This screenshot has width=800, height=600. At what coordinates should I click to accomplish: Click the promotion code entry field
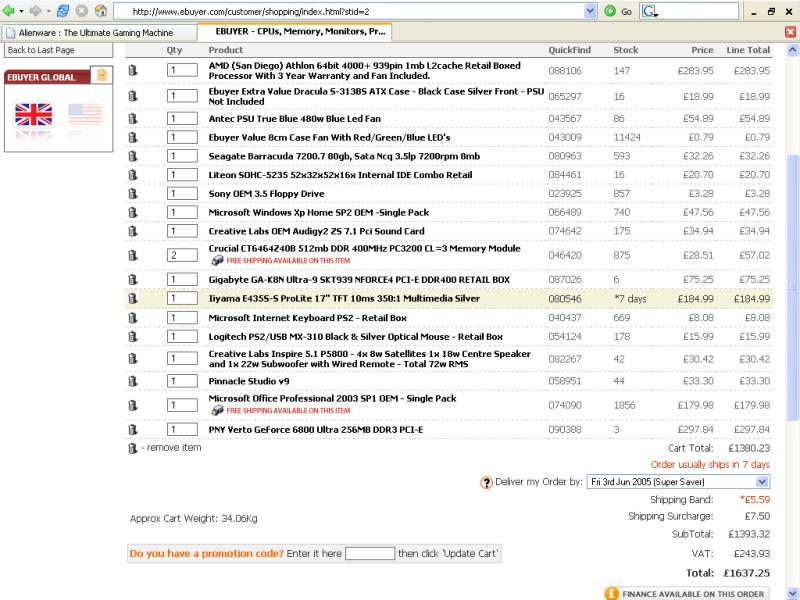(x=369, y=553)
